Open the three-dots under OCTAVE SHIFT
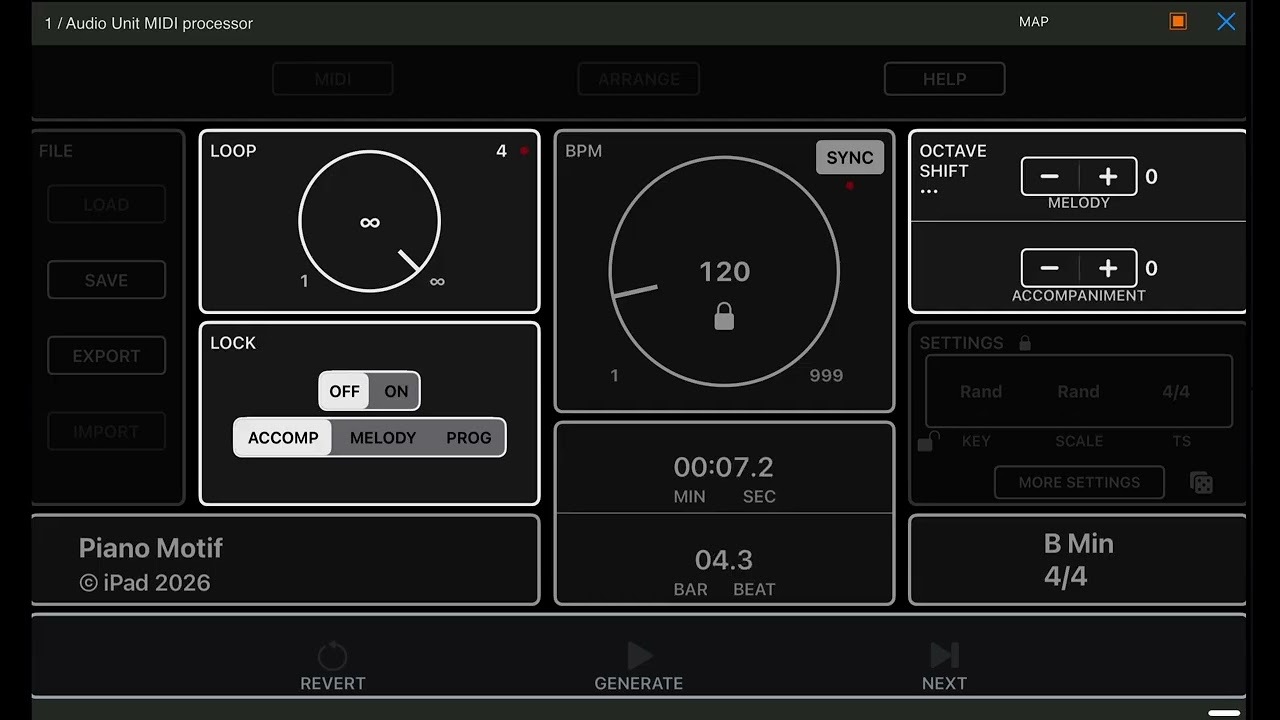1280x720 pixels. click(929, 192)
